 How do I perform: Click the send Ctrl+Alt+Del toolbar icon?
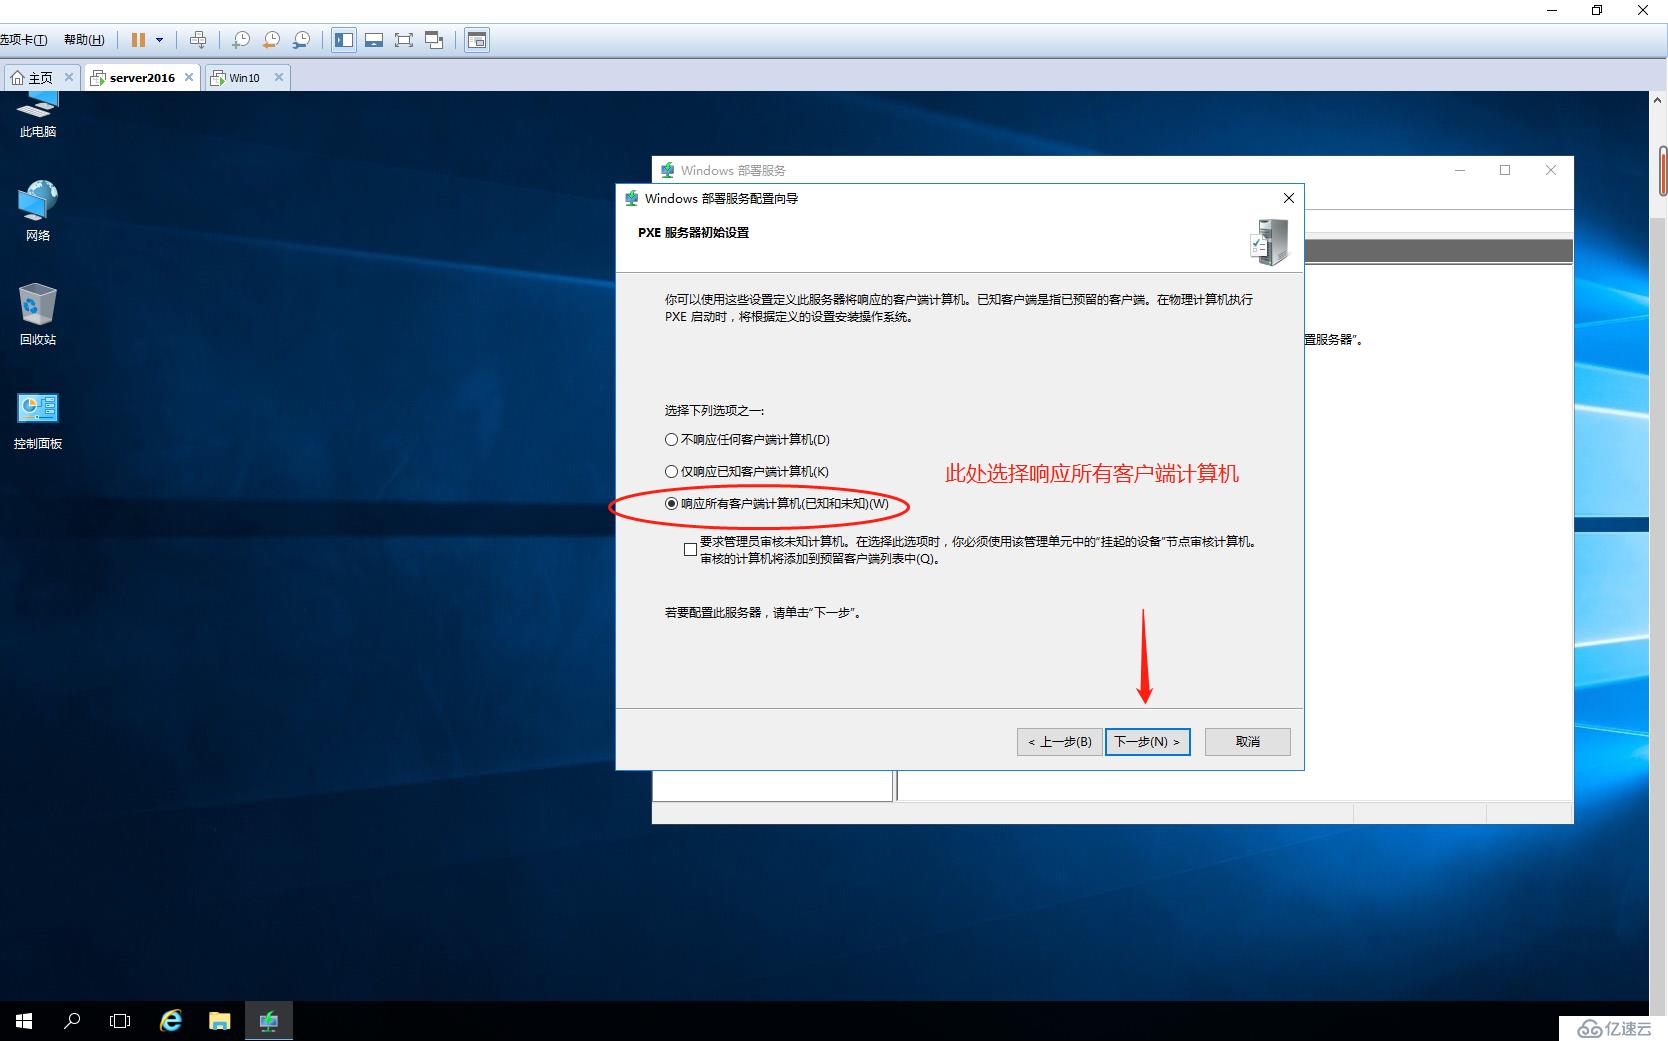click(x=198, y=40)
